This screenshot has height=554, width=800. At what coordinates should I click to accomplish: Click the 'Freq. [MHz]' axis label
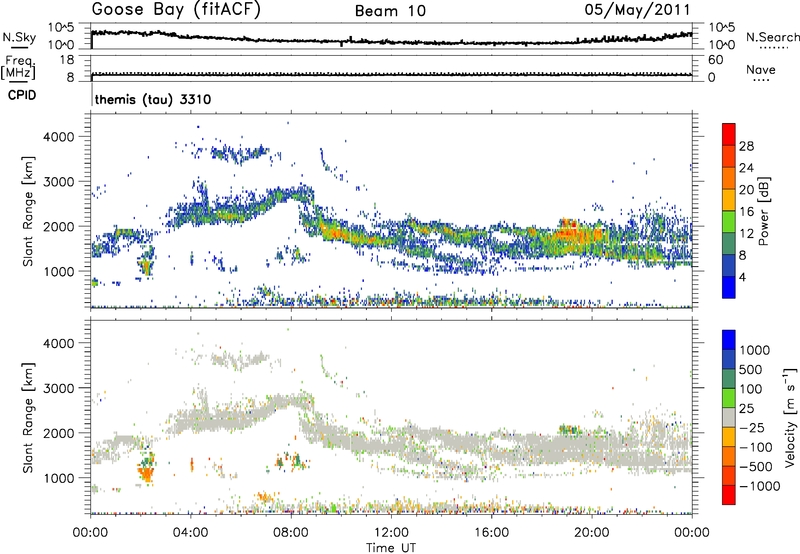[19, 67]
